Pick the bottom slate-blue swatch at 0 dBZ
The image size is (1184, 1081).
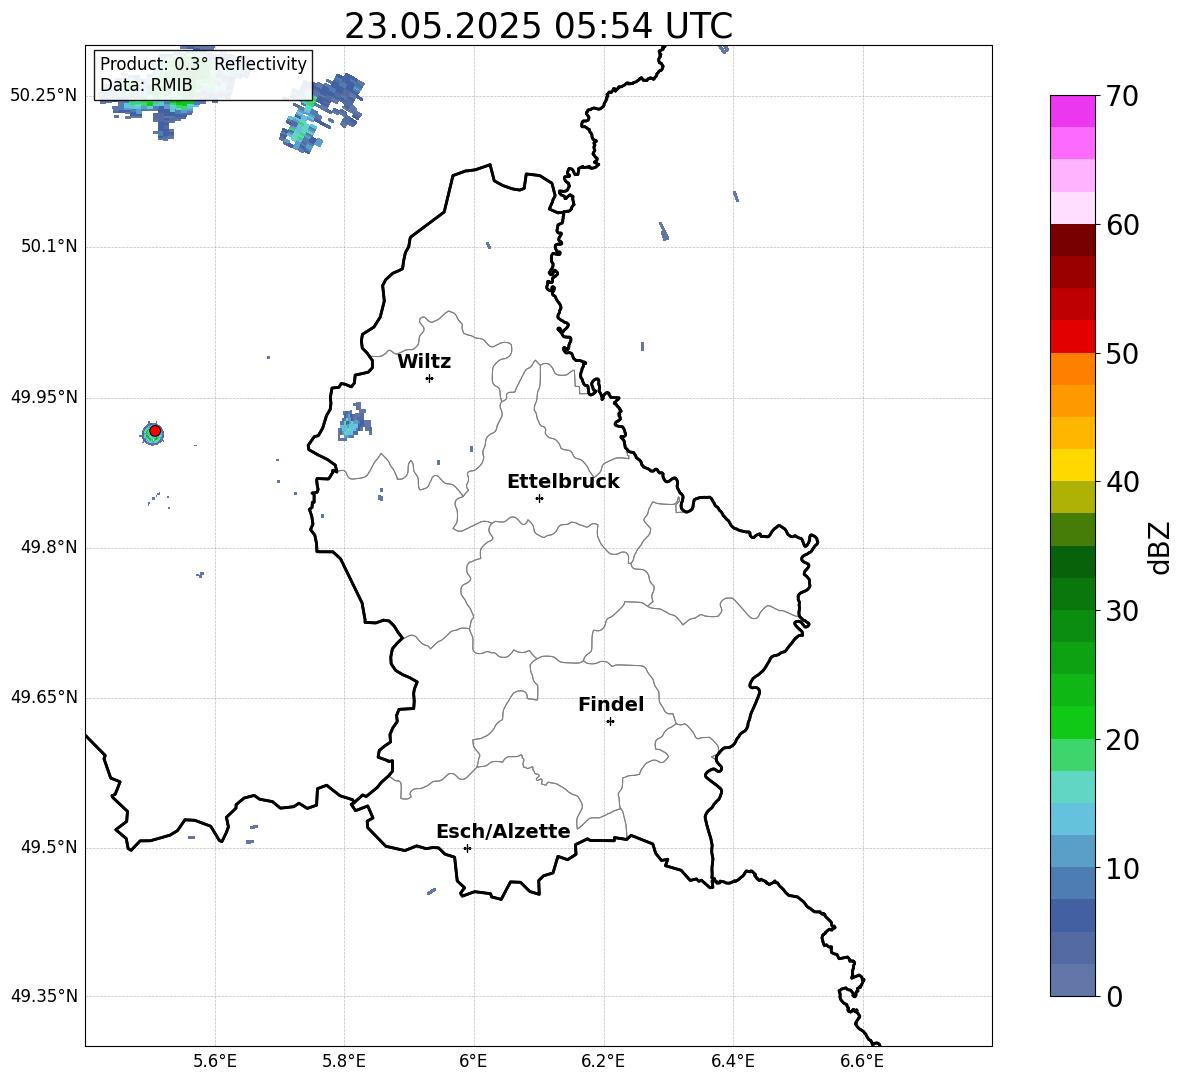pos(1073,980)
